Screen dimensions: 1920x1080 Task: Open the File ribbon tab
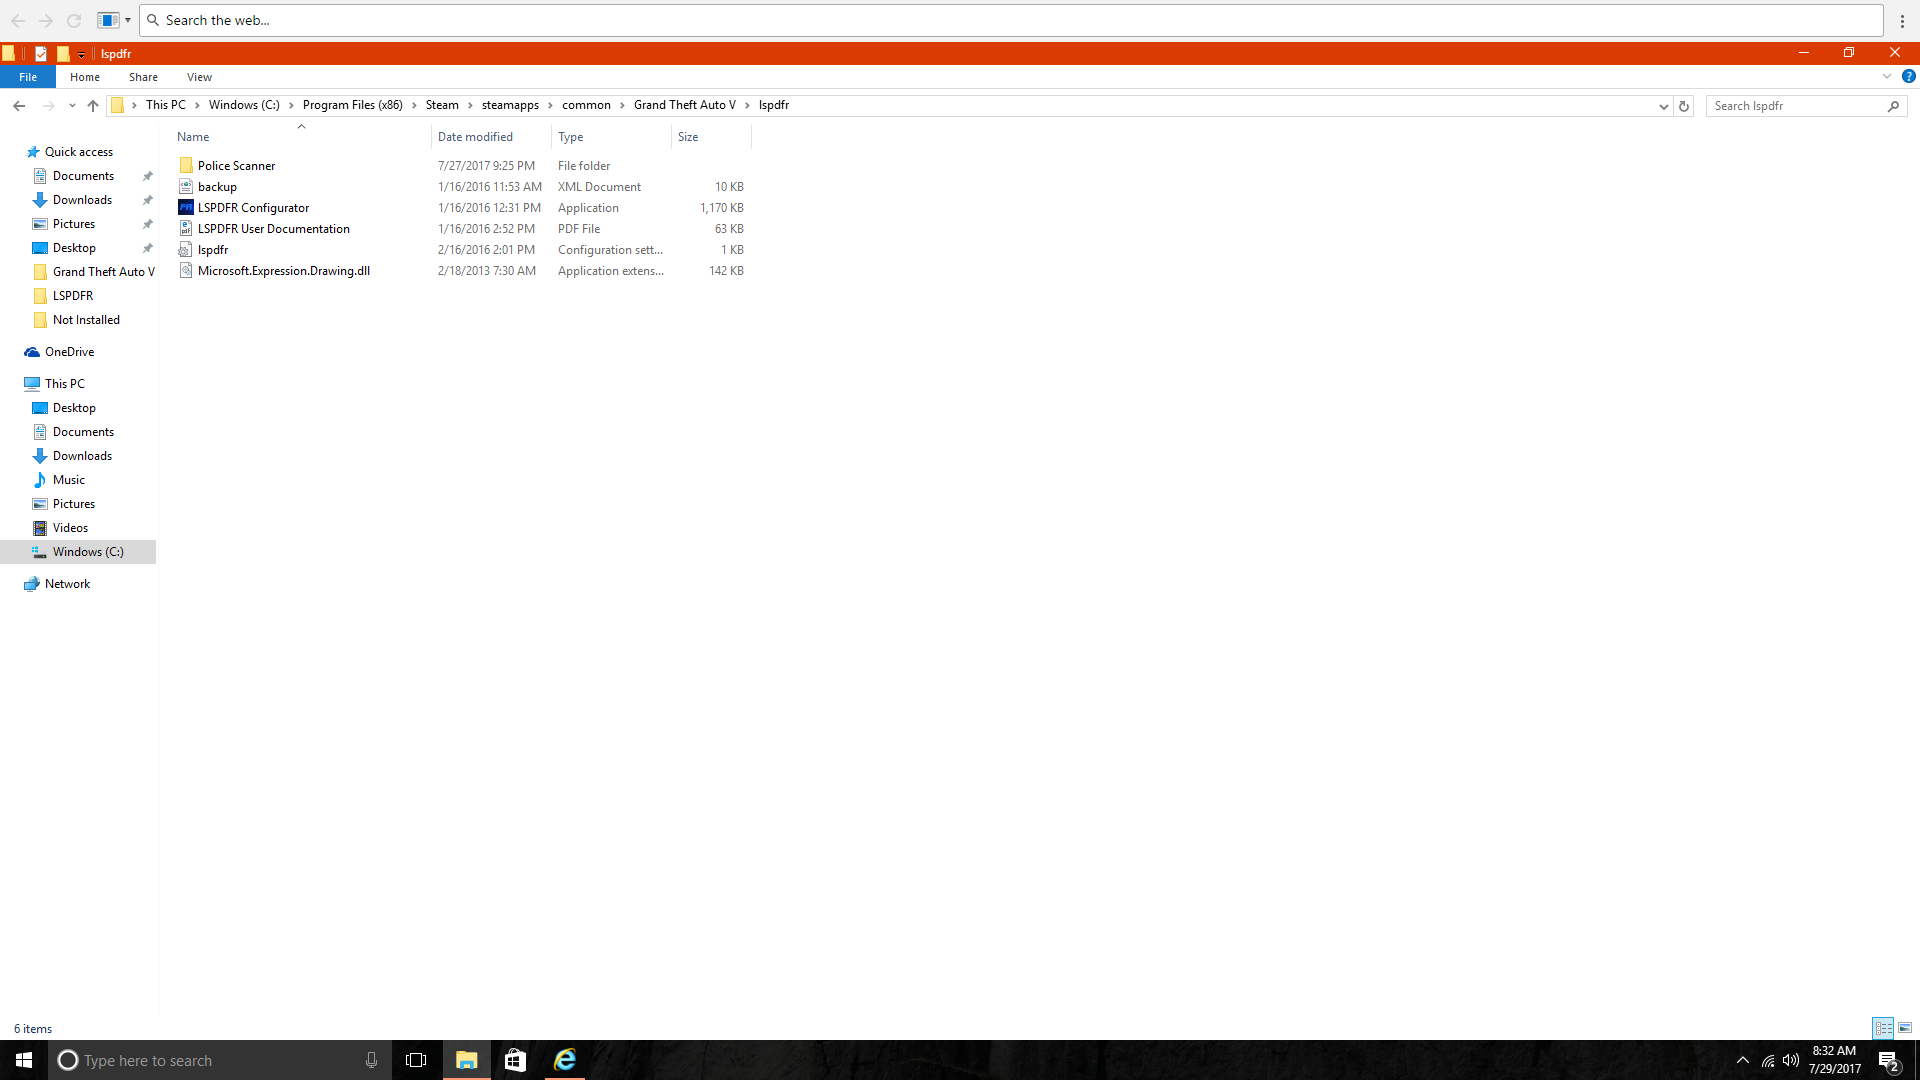pyautogui.click(x=28, y=77)
